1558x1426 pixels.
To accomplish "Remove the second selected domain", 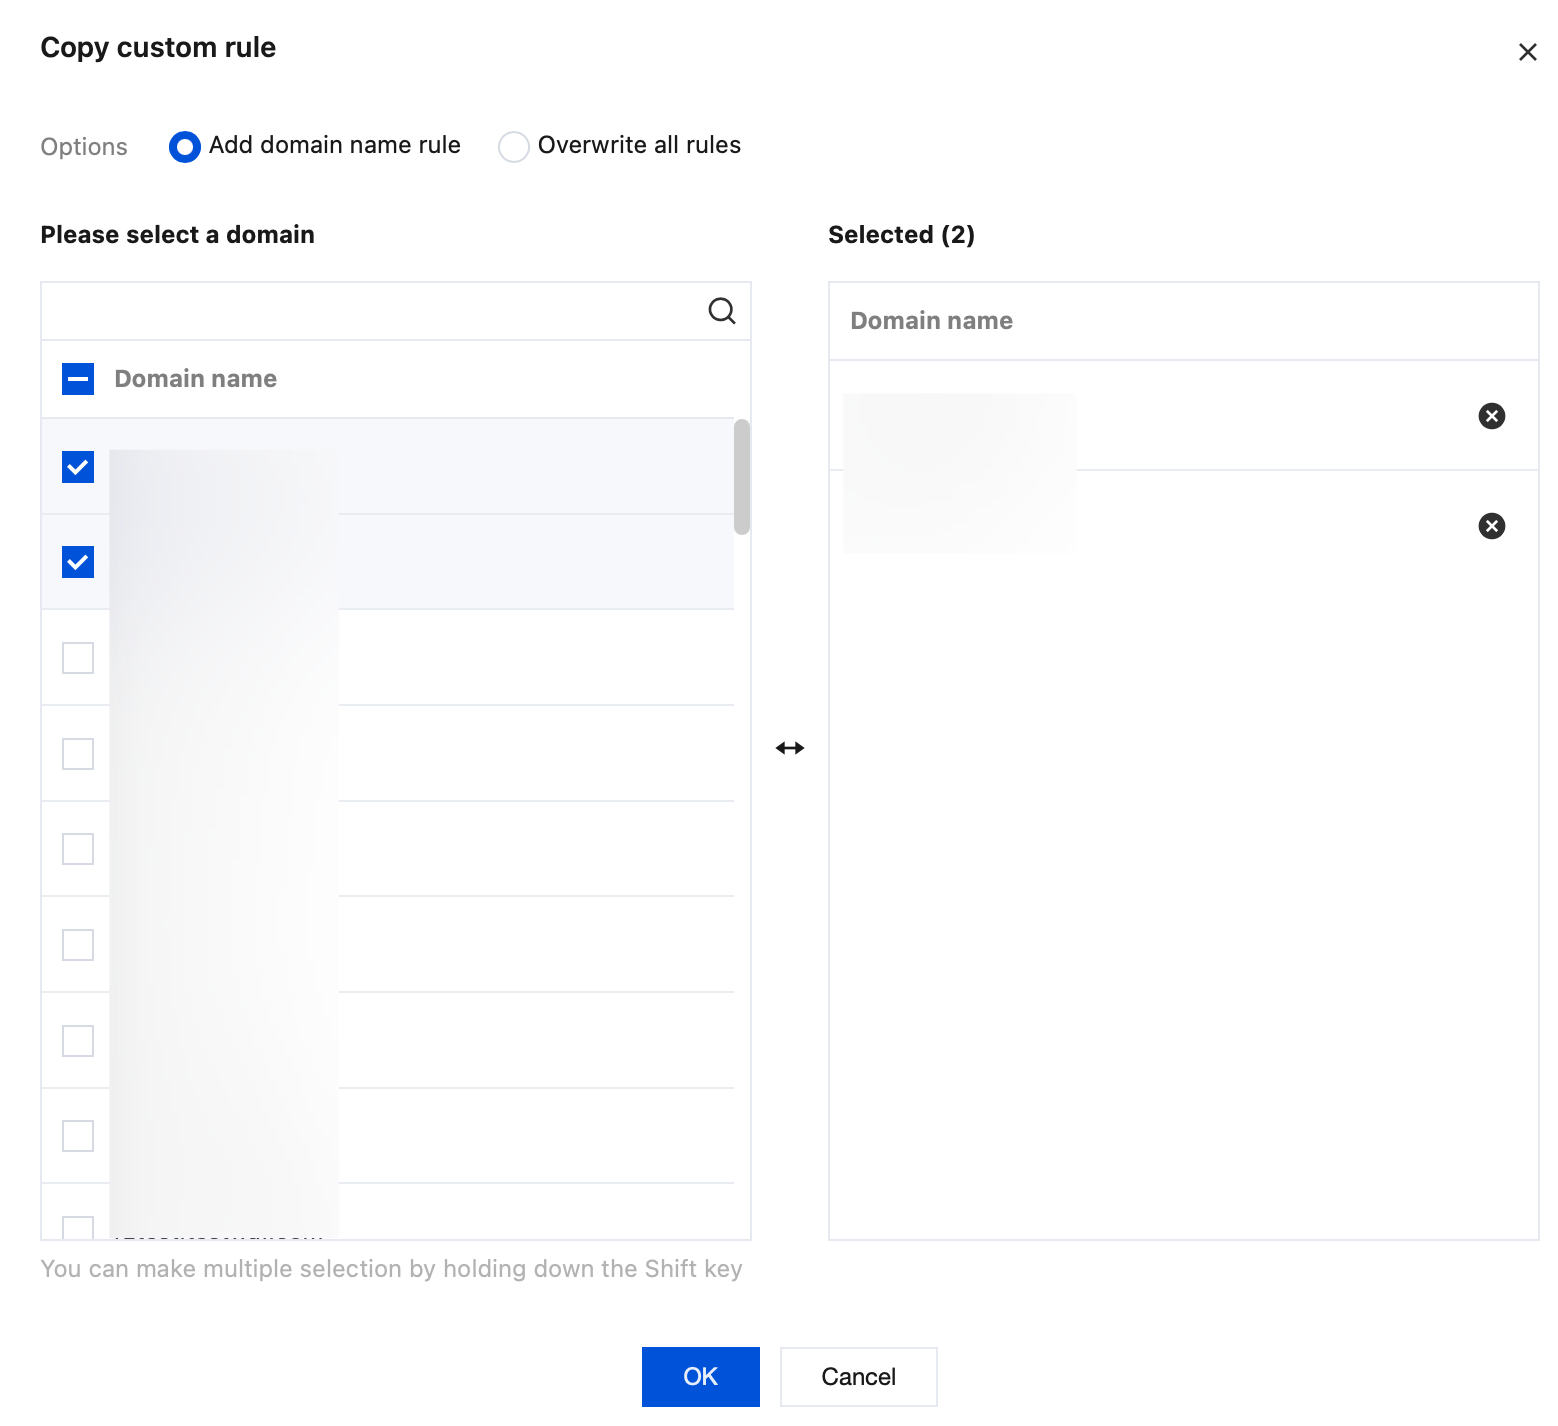I will tap(1491, 526).
